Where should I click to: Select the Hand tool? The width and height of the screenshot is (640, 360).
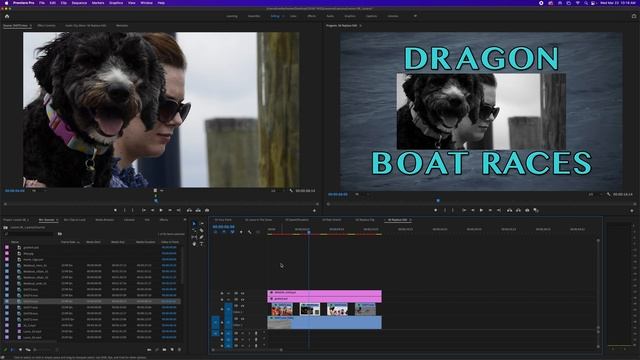pyautogui.click(x=194, y=244)
